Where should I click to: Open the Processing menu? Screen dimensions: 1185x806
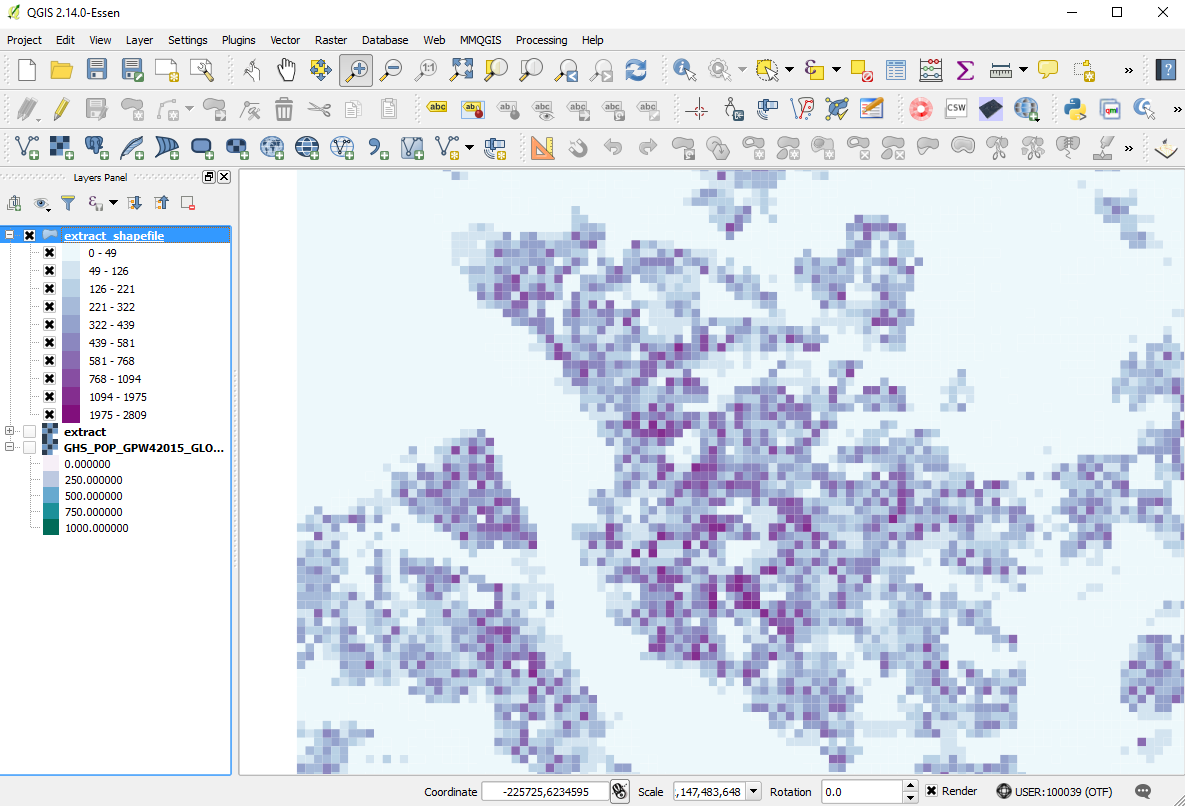point(541,40)
